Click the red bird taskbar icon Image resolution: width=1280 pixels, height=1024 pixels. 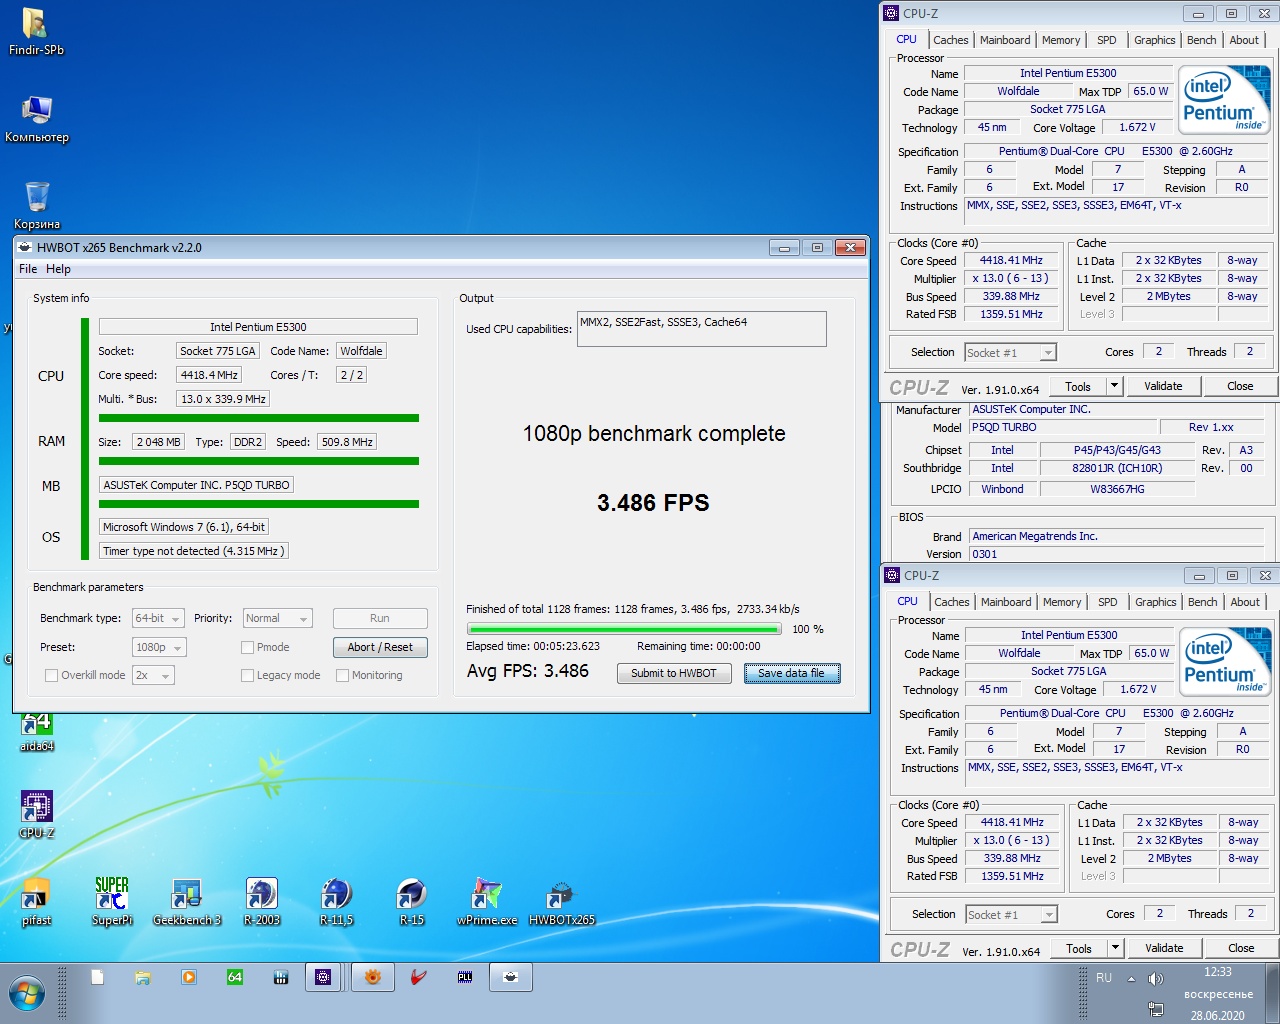click(419, 977)
